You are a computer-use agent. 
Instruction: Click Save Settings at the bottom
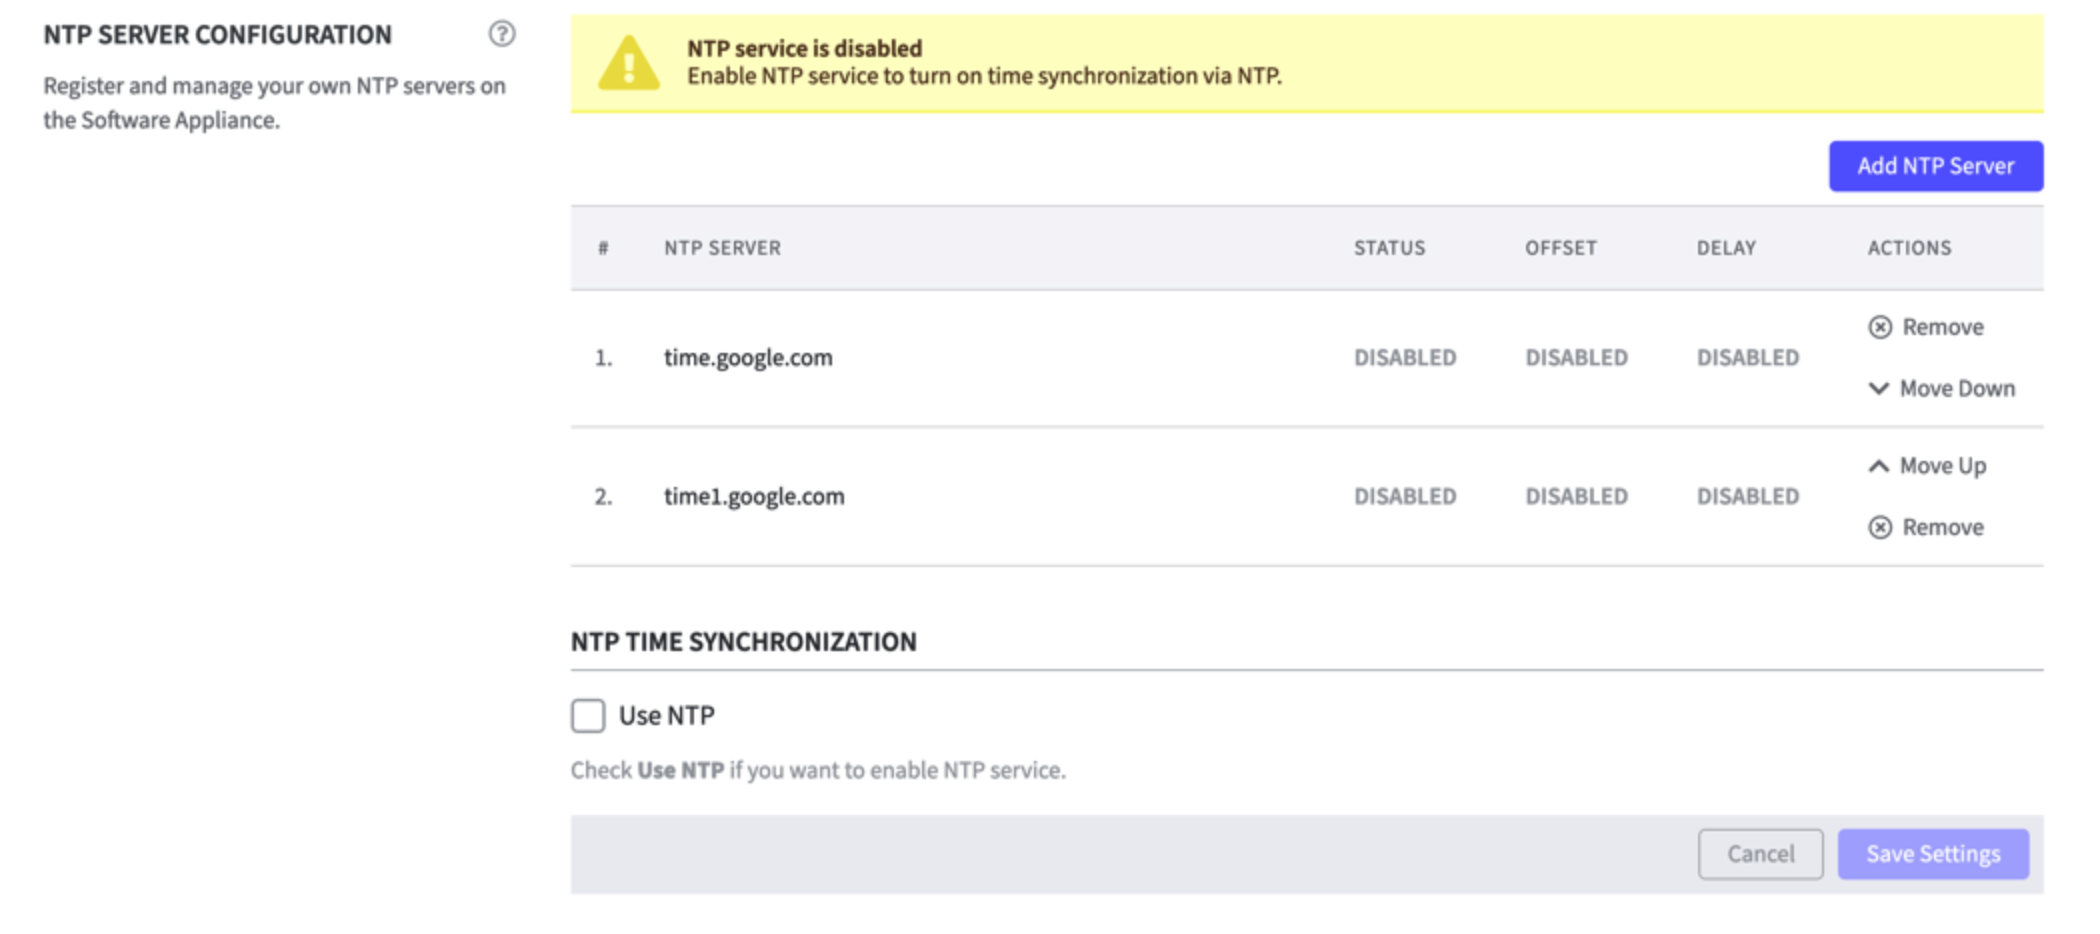[x=1932, y=853]
